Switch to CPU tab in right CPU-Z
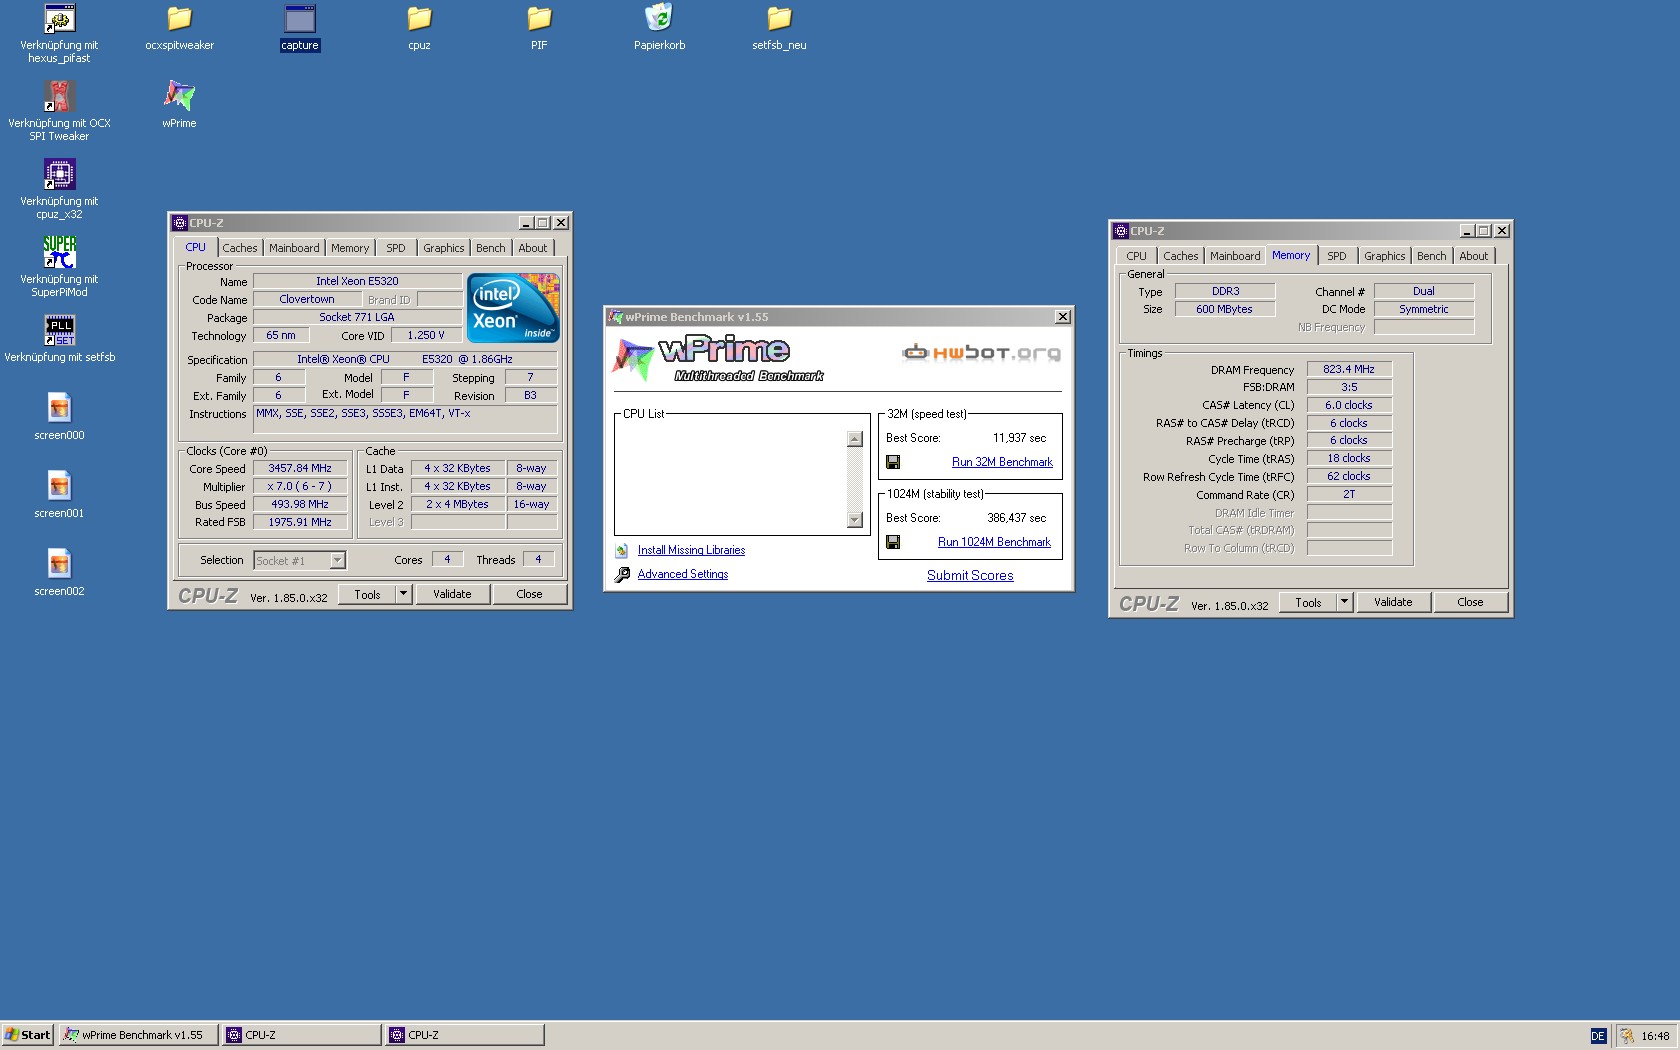 pyautogui.click(x=1137, y=256)
